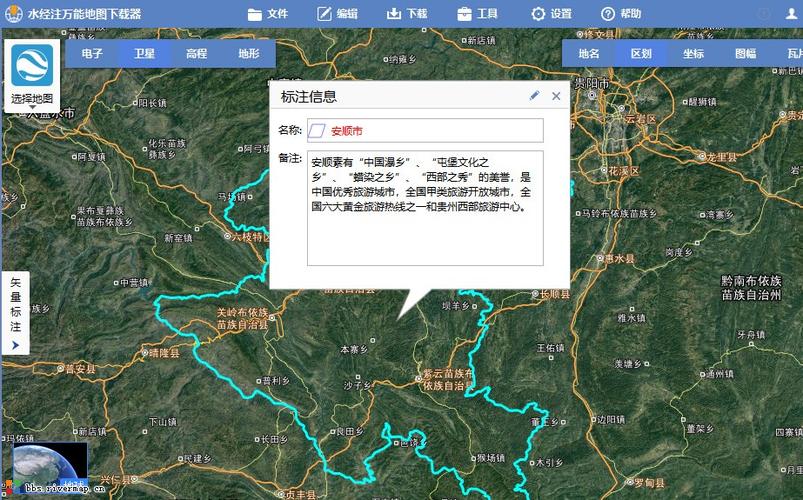Image resolution: width=803 pixels, height=500 pixels.
Task: Click the 普安县 map label
Action: [80, 369]
